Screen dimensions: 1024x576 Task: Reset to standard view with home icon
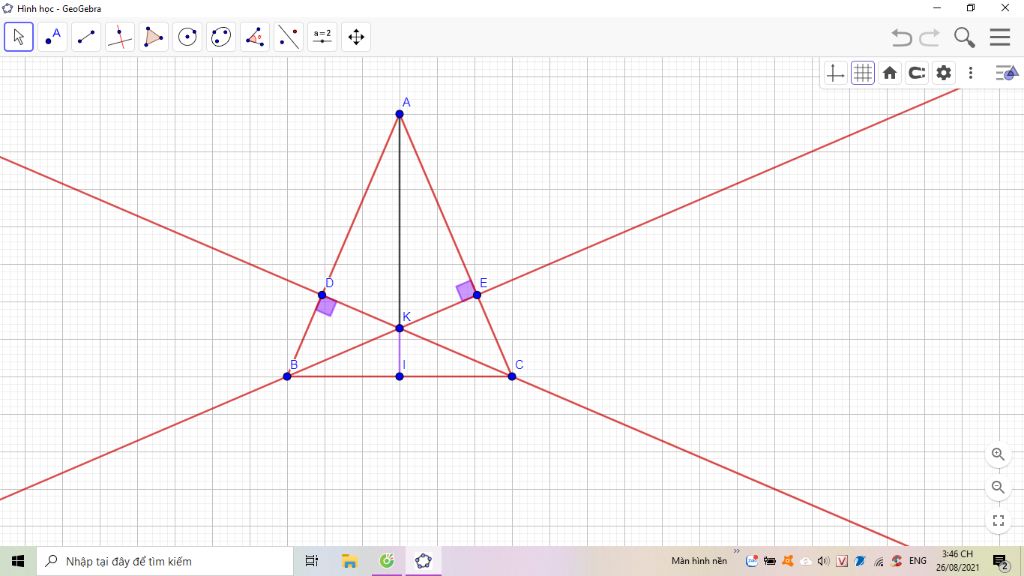coord(889,73)
